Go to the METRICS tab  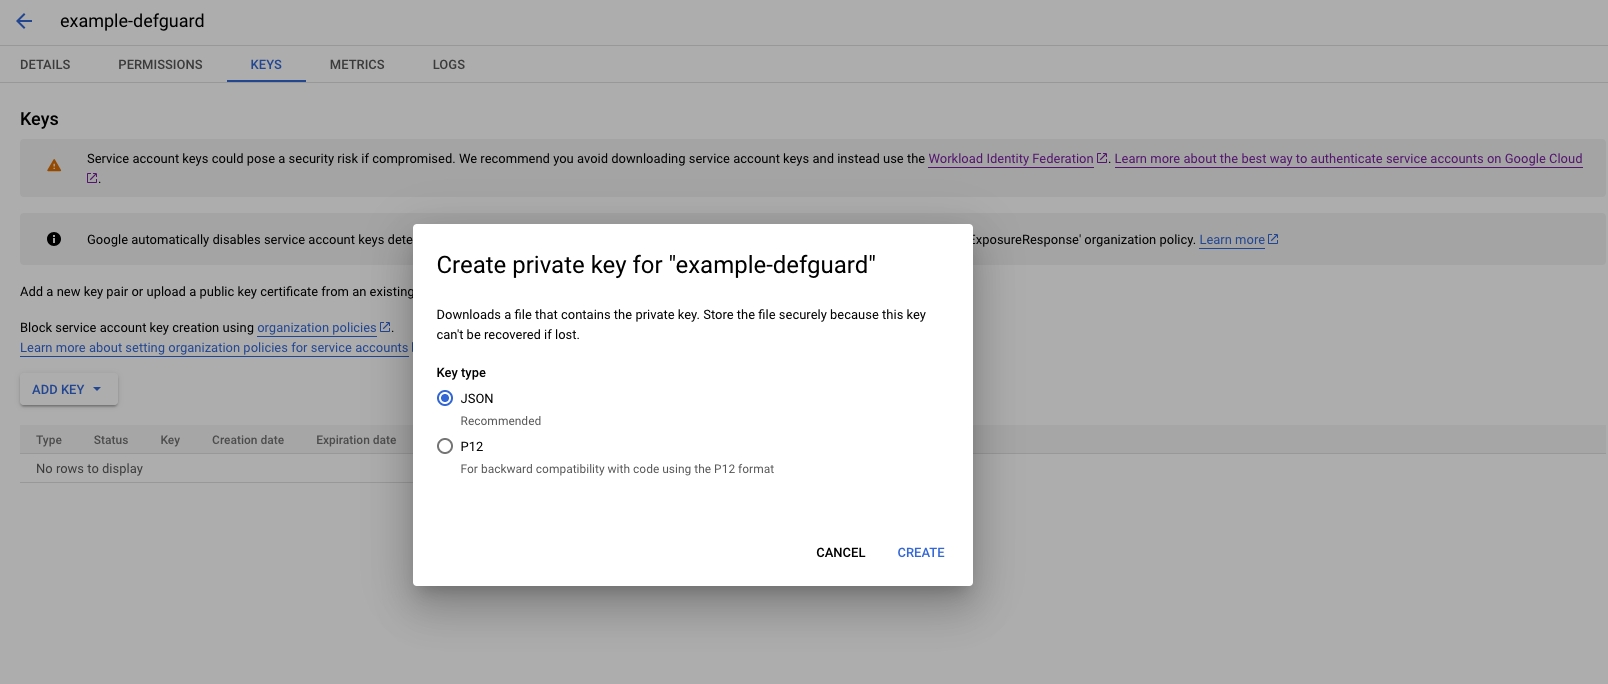click(x=357, y=64)
